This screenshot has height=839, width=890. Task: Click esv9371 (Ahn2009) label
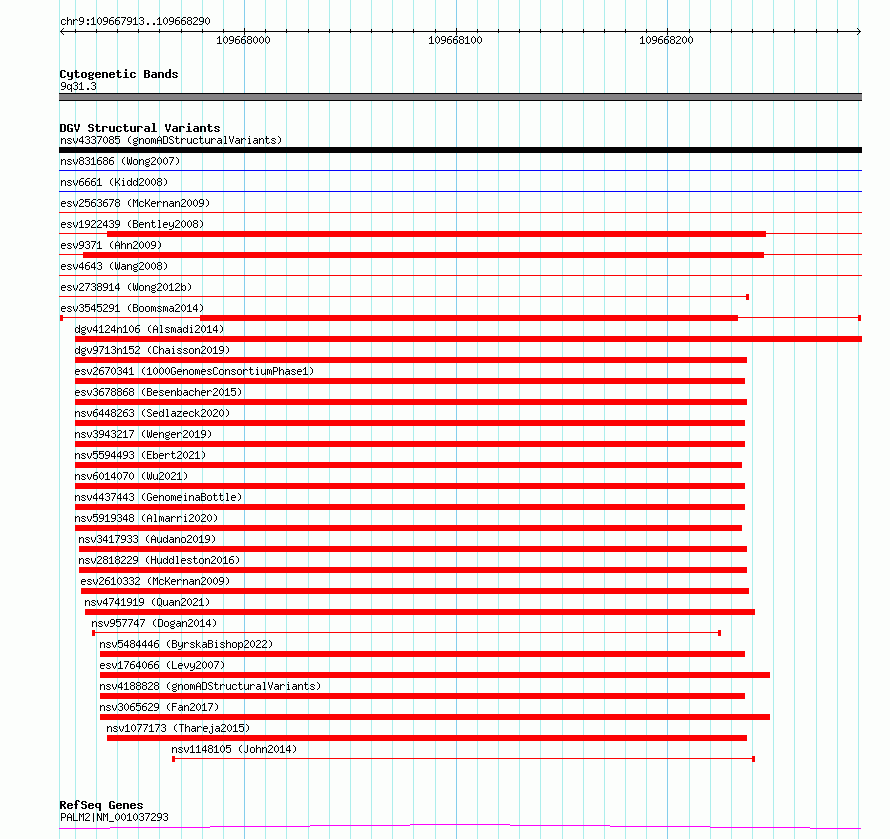tap(111, 245)
